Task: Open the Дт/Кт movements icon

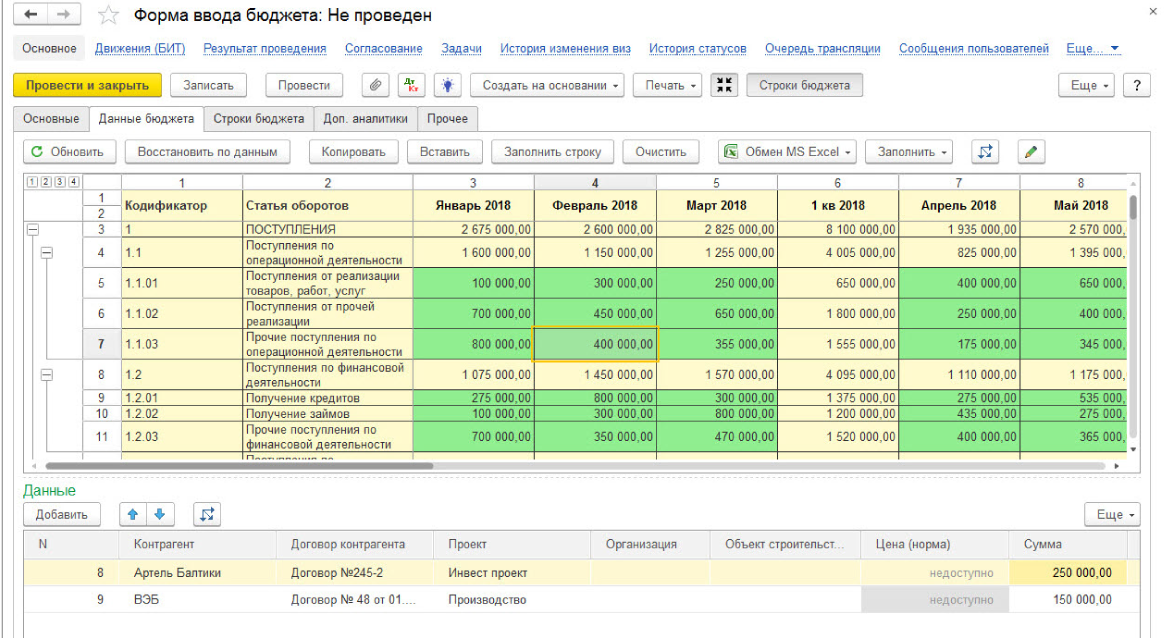Action: [x=411, y=86]
